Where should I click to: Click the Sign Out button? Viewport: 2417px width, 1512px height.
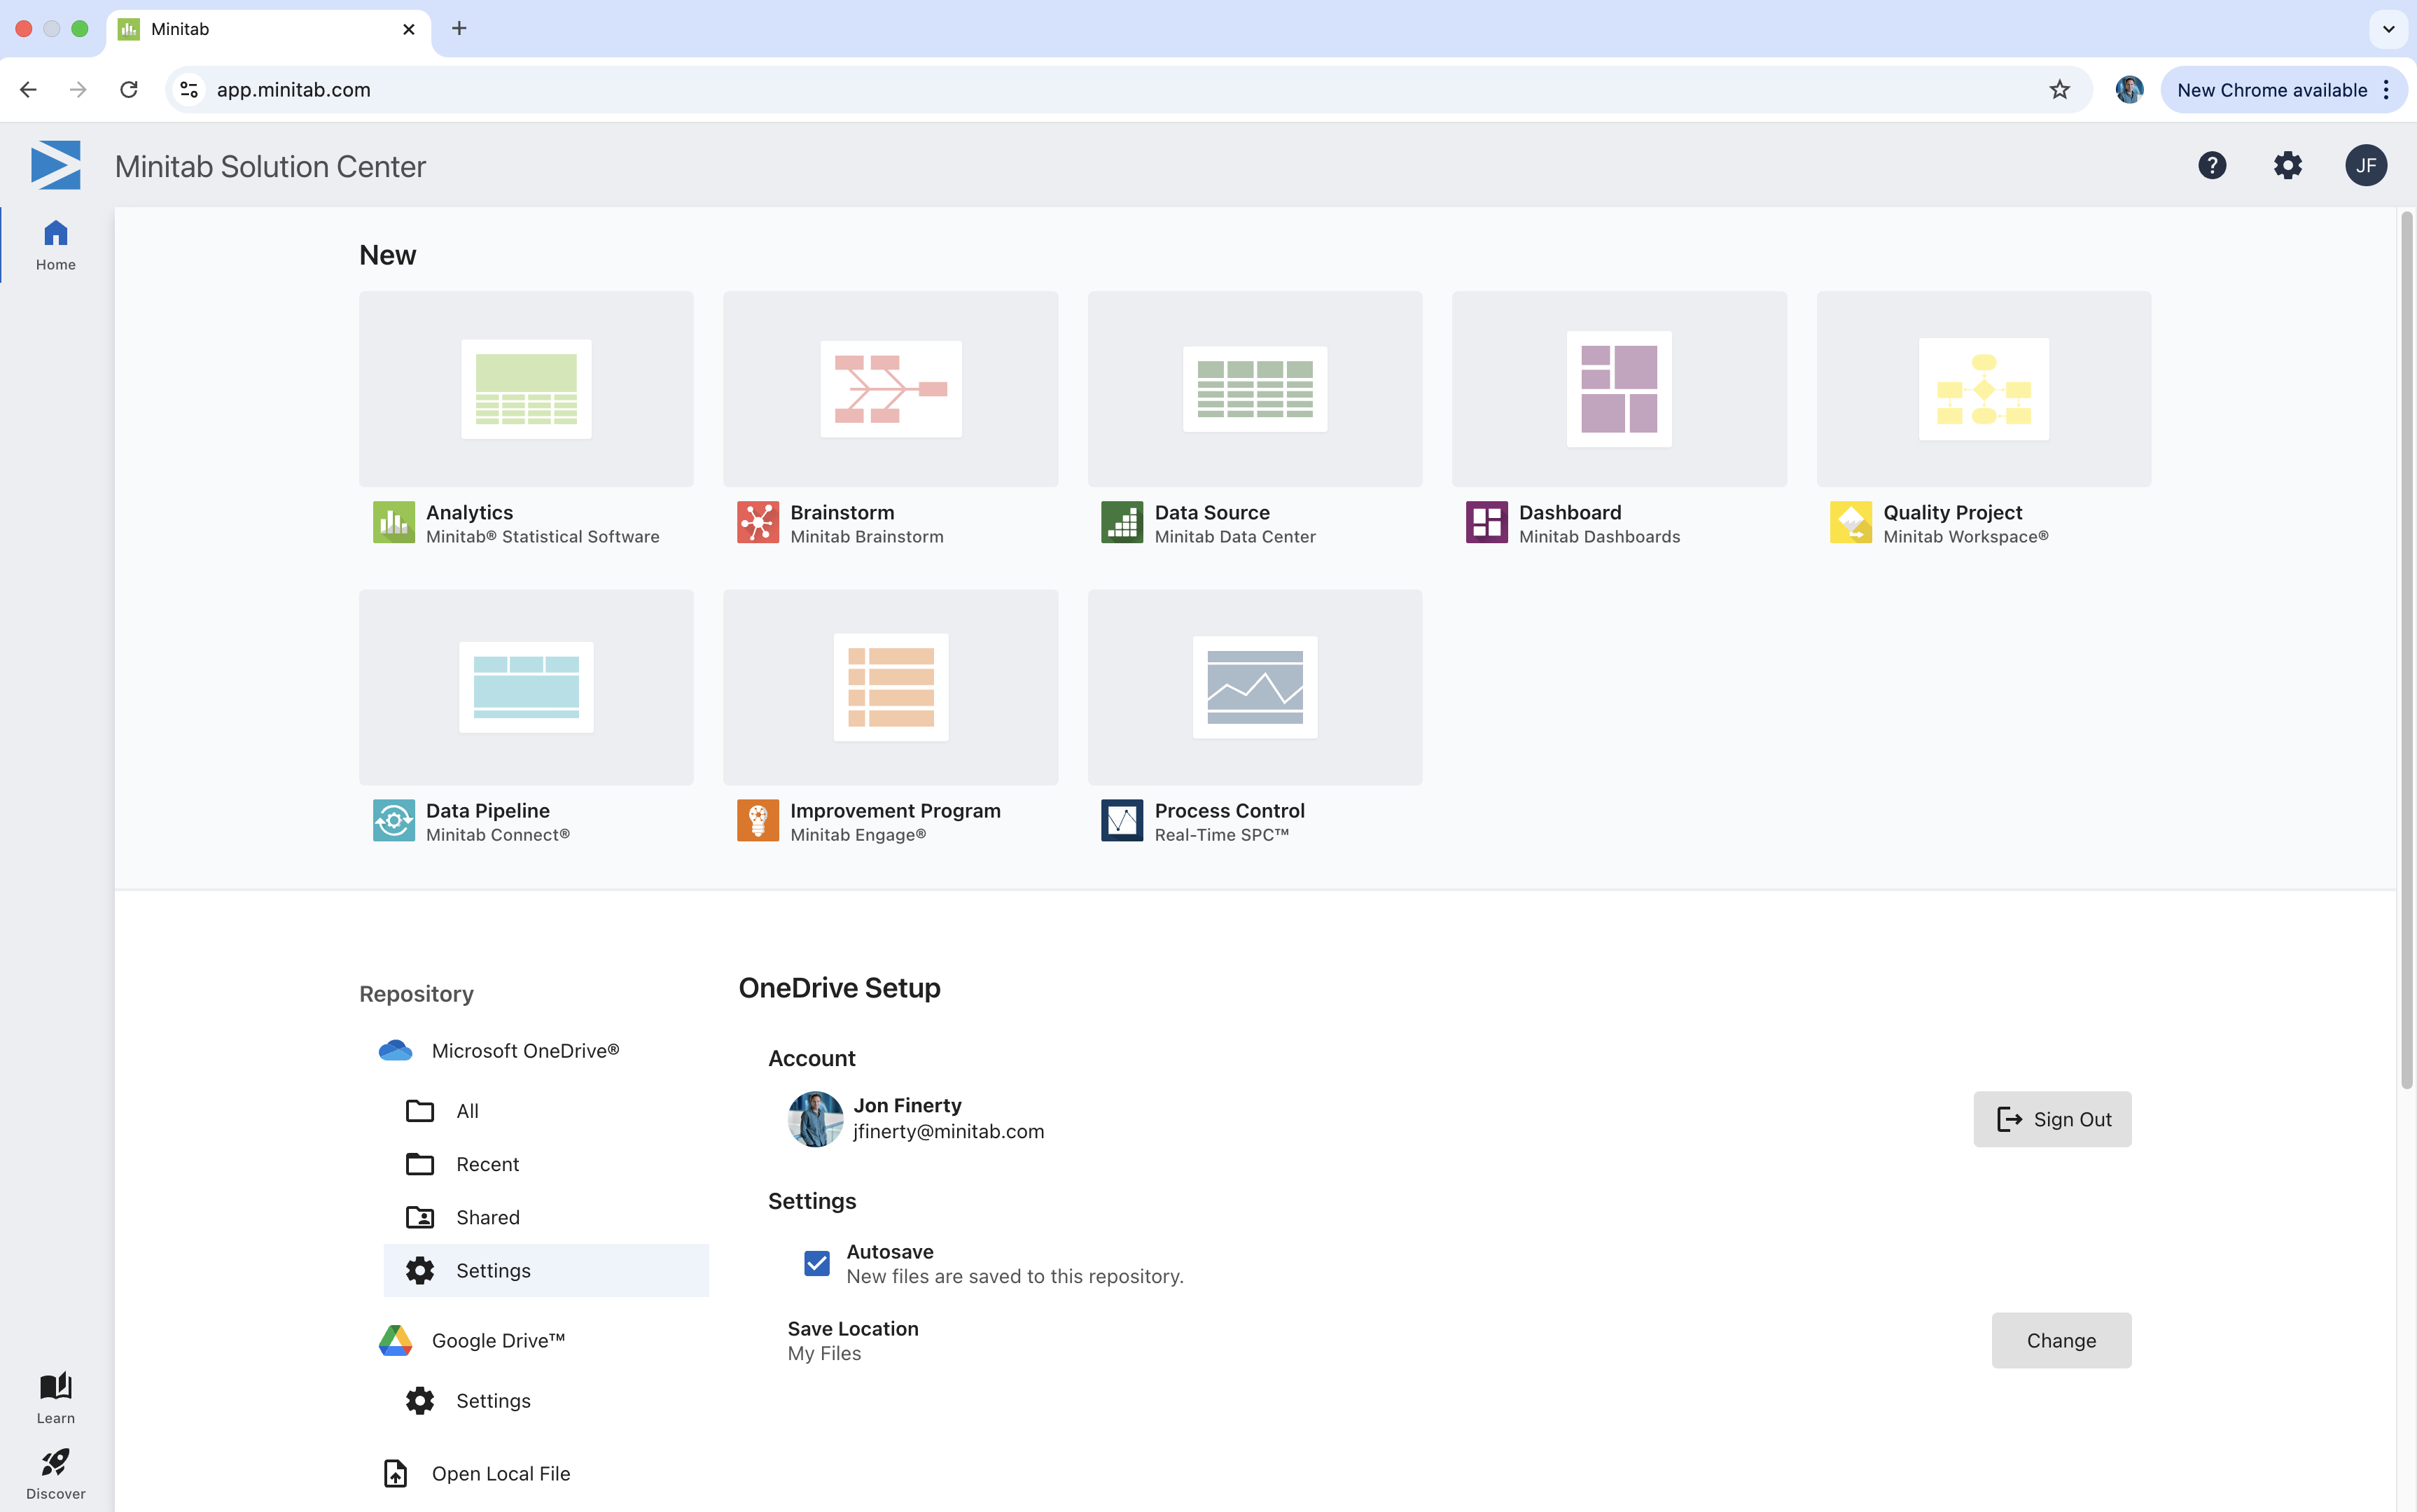click(x=2052, y=1119)
